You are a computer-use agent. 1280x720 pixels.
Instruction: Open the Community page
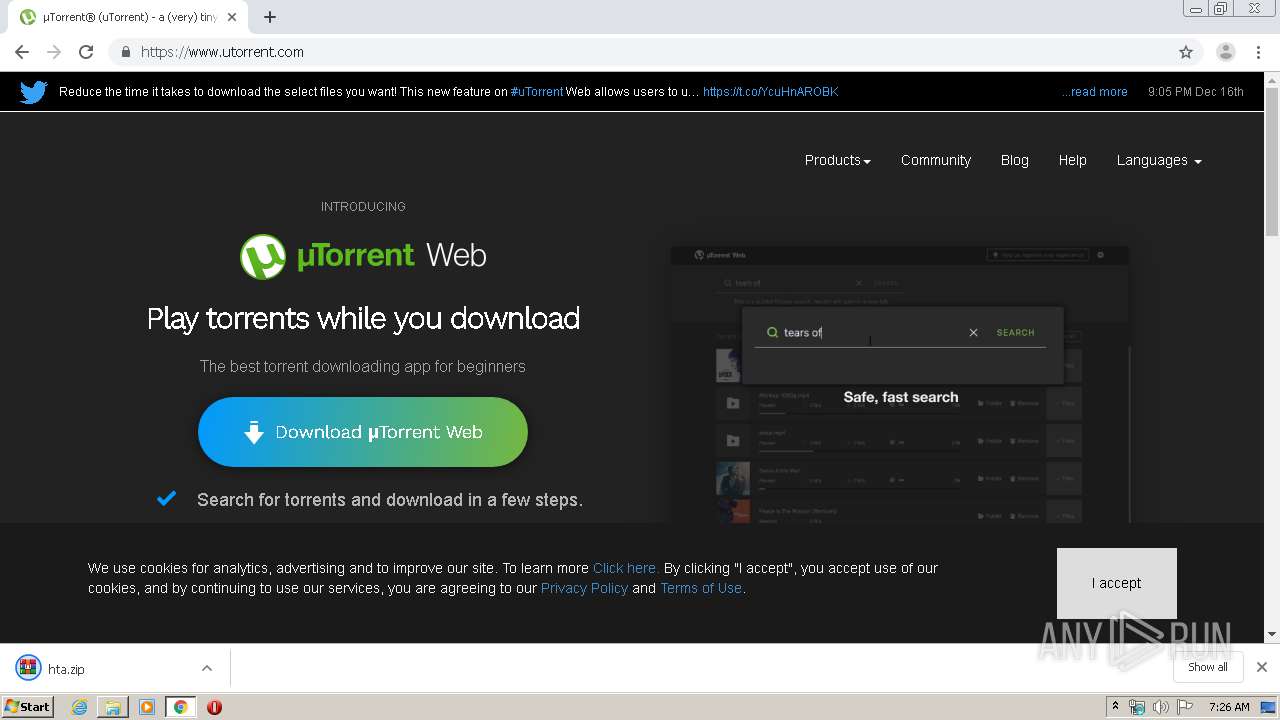tap(936, 160)
